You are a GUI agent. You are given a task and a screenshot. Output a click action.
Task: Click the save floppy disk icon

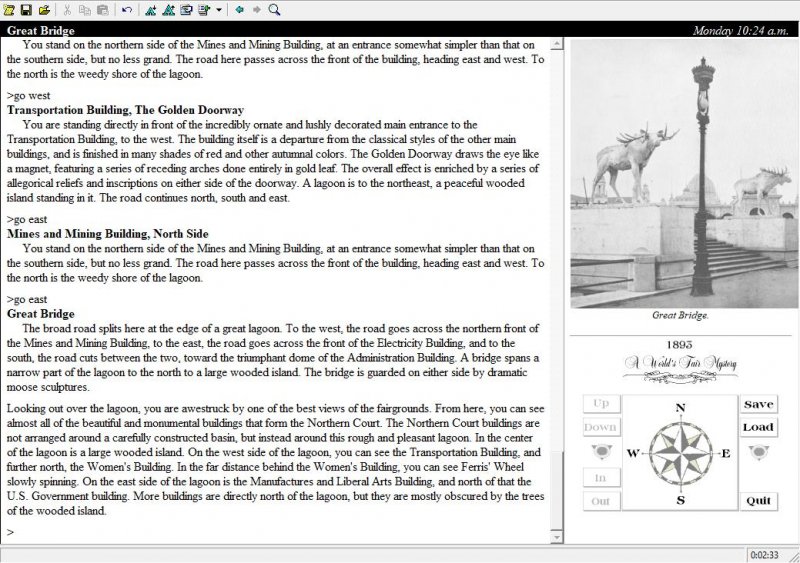coord(26,10)
